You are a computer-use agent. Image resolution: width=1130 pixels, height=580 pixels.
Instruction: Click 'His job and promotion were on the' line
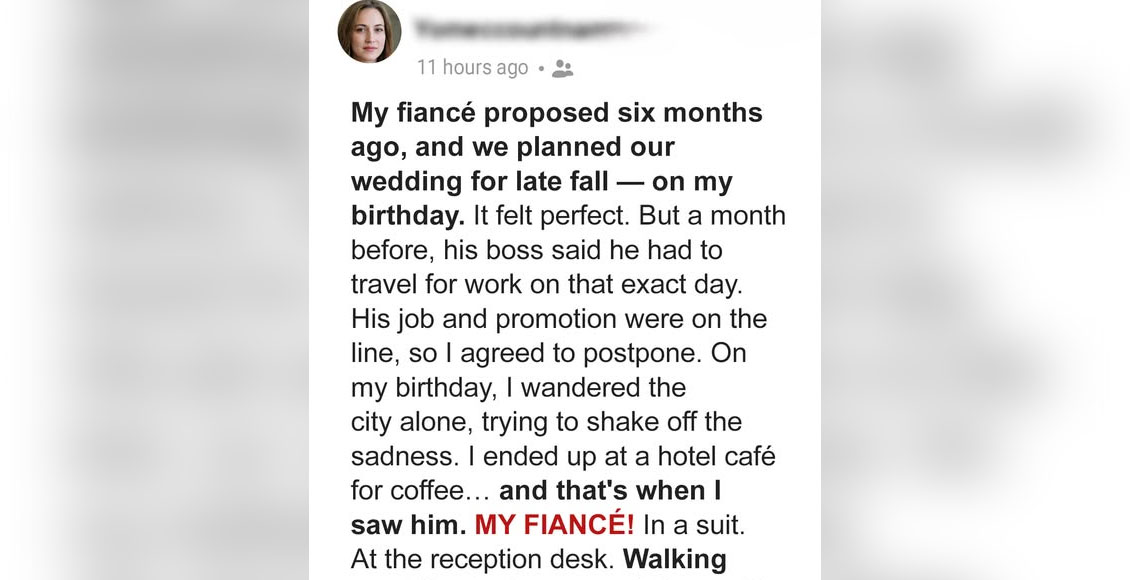pyautogui.click(x=559, y=318)
